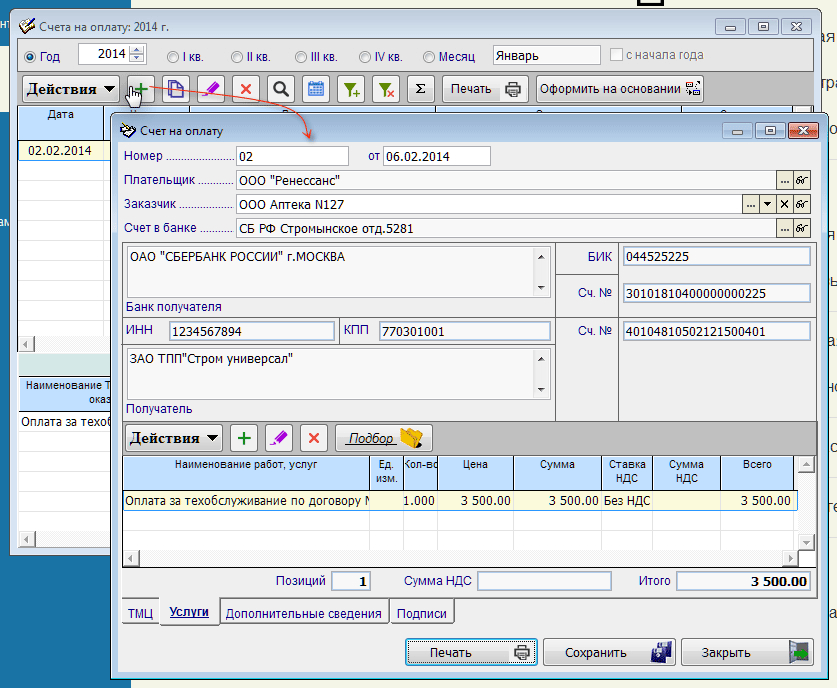Image resolution: width=837 pixels, height=688 pixels.
Task: Click red X delete-row icon in invoice dialog
Action: point(314,438)
